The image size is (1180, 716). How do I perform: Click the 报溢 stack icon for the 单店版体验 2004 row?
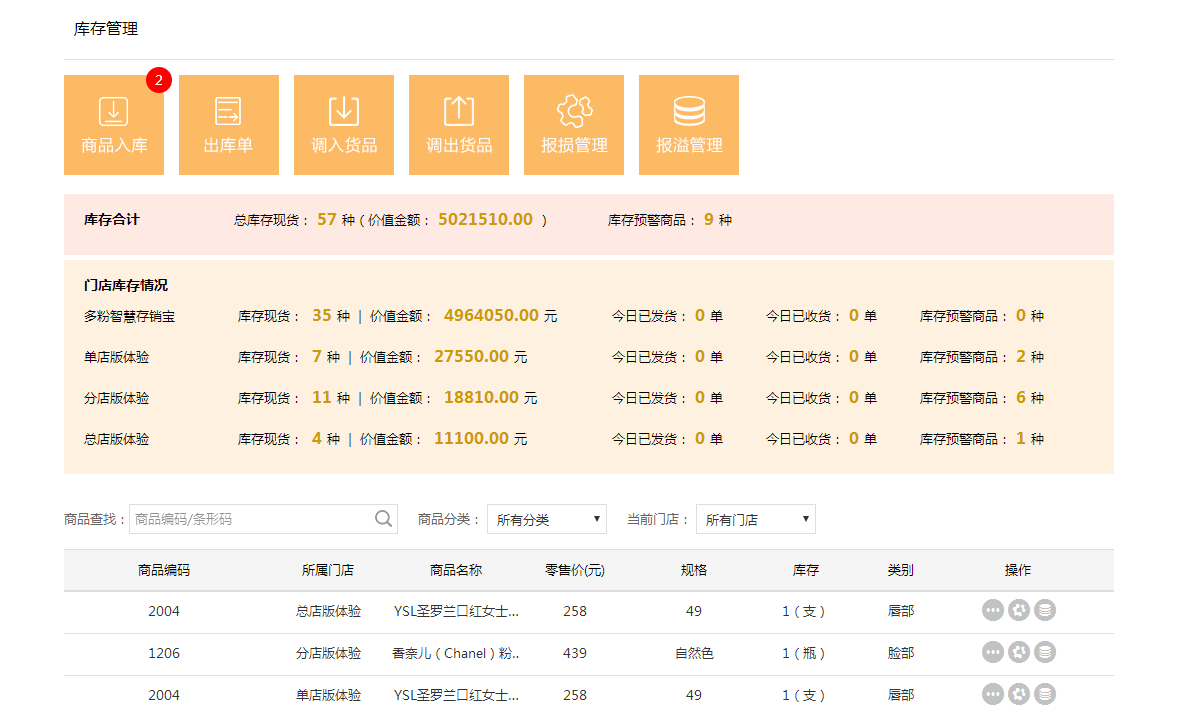[1045, 694]
